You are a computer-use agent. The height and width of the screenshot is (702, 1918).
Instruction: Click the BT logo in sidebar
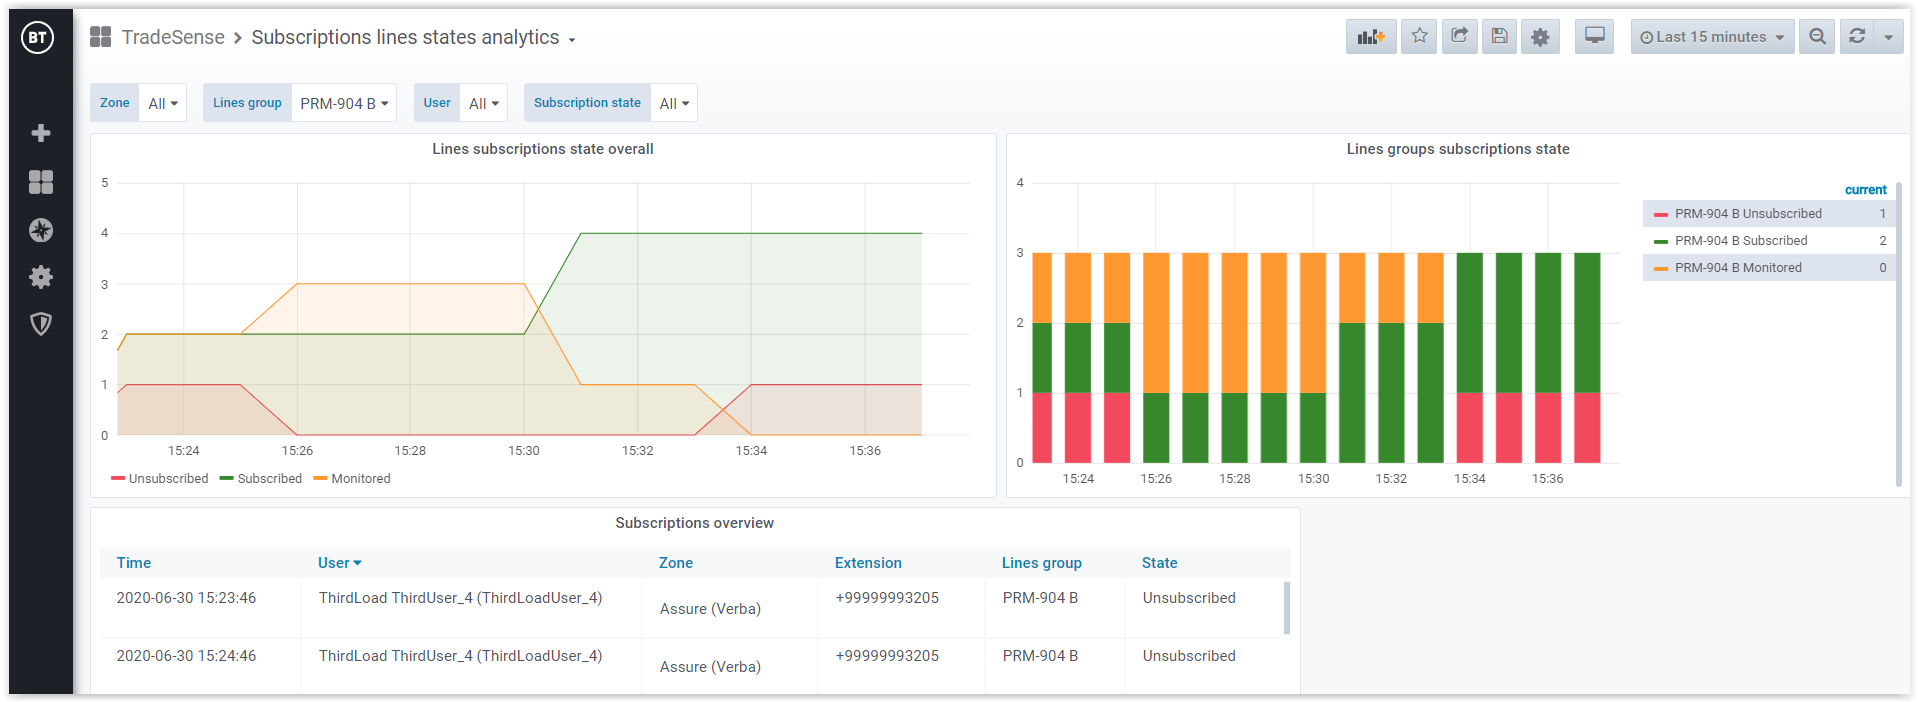[38, 38]
